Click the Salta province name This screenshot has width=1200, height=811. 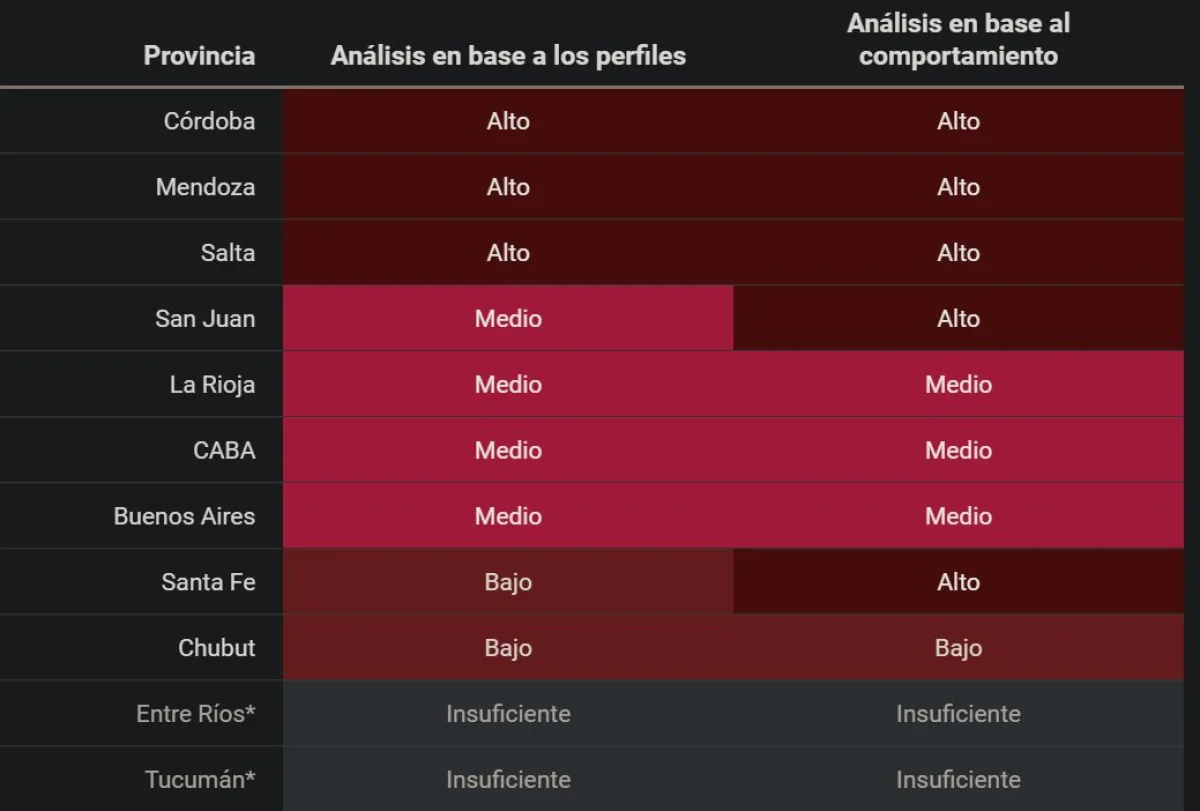227,253
